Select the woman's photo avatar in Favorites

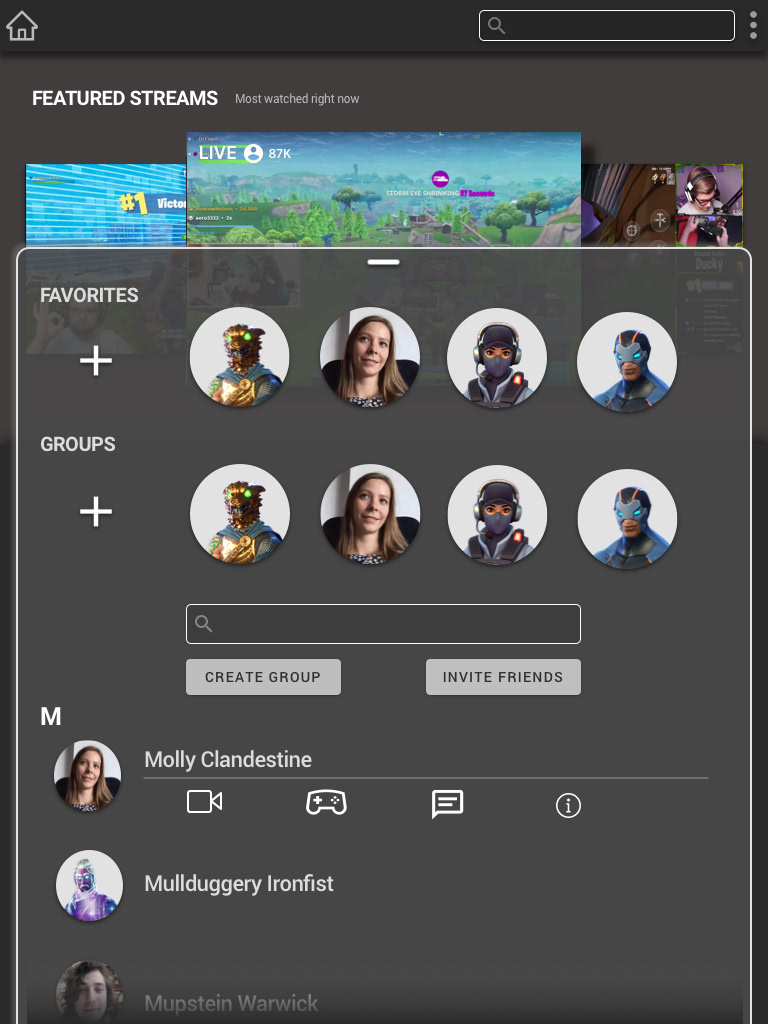(370, 357)
